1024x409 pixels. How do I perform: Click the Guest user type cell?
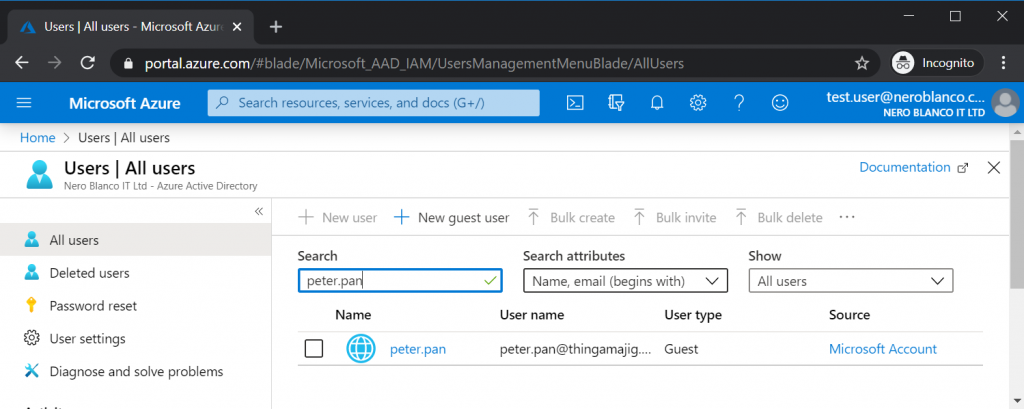coord(681,350)
